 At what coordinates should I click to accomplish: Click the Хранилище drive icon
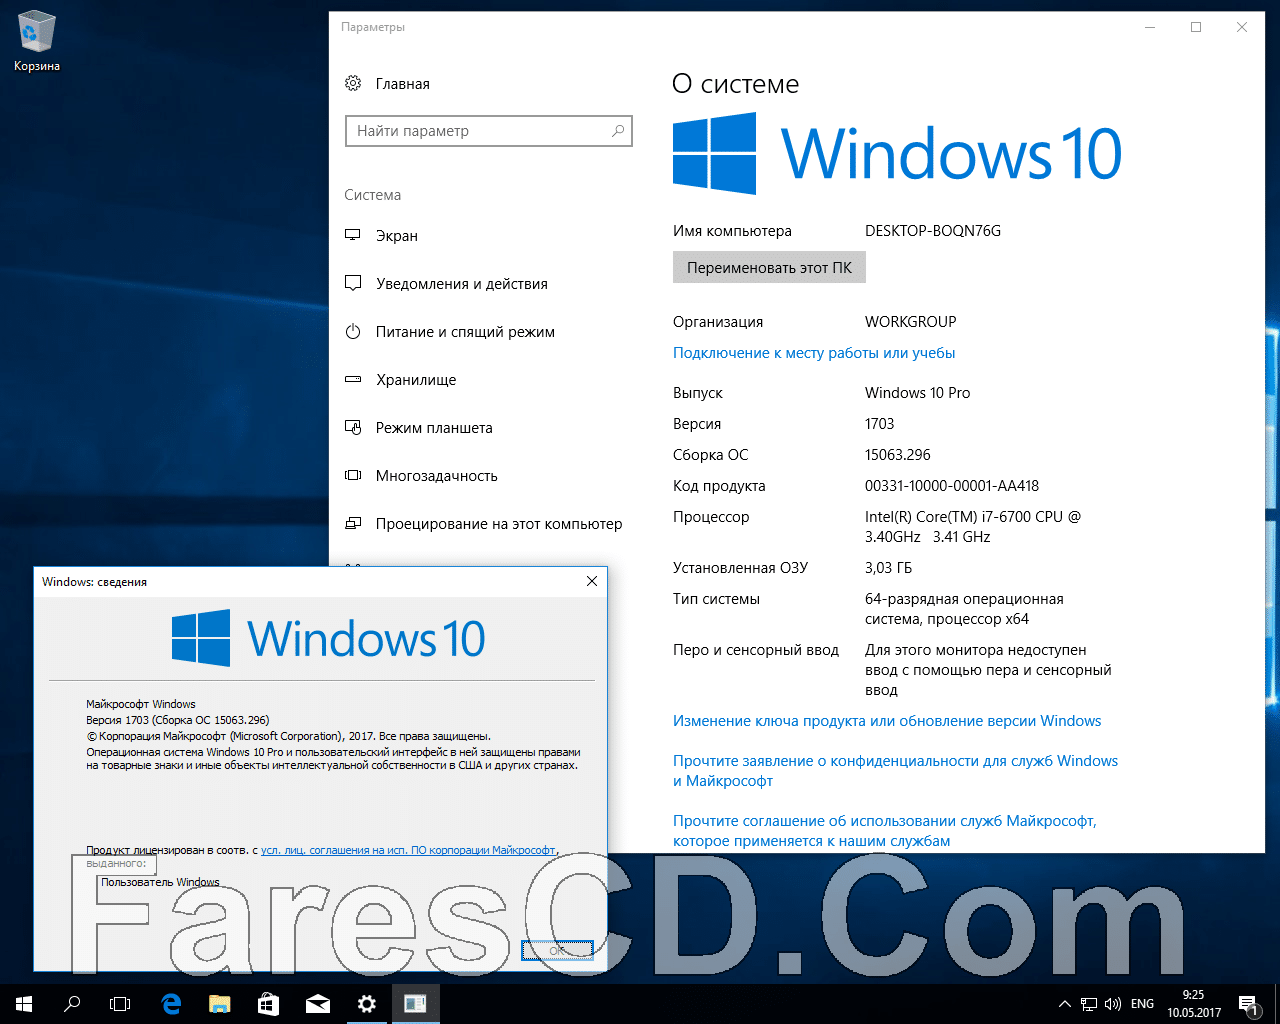tap(353, 380)
